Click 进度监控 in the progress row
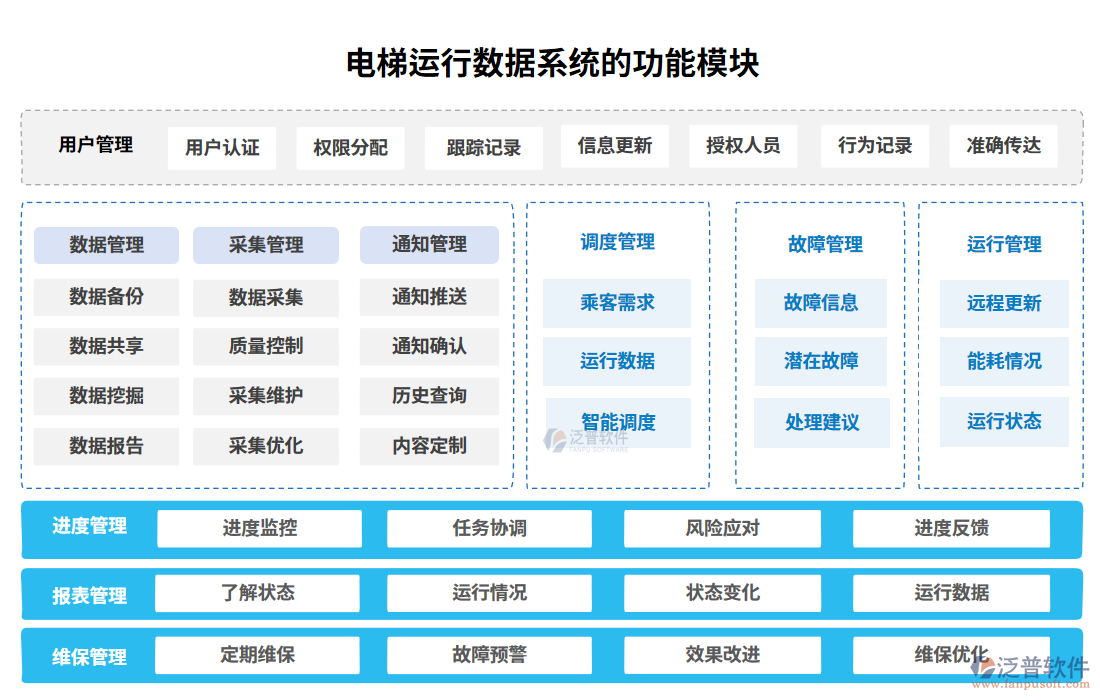The width and height of the screenshot is (1100, 700). (x=262, y=528)
